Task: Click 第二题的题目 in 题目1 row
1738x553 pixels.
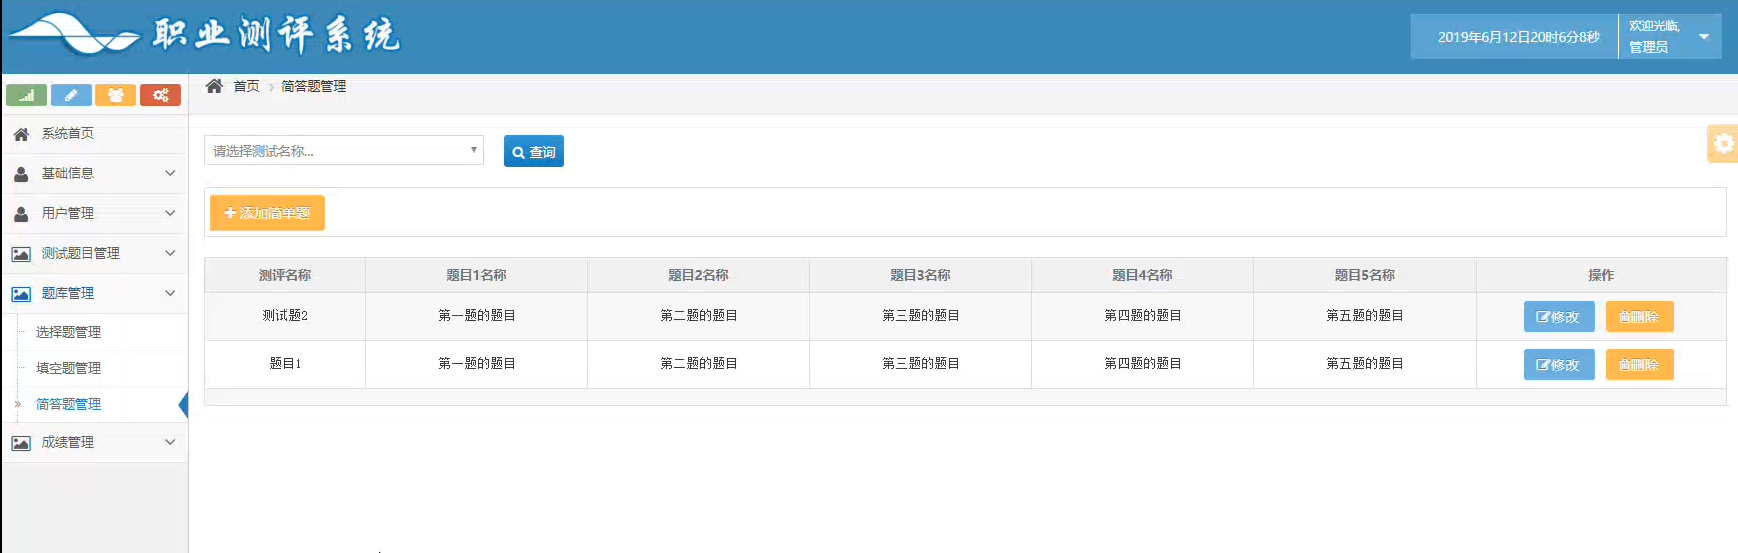Action: [x=698, y=364]
